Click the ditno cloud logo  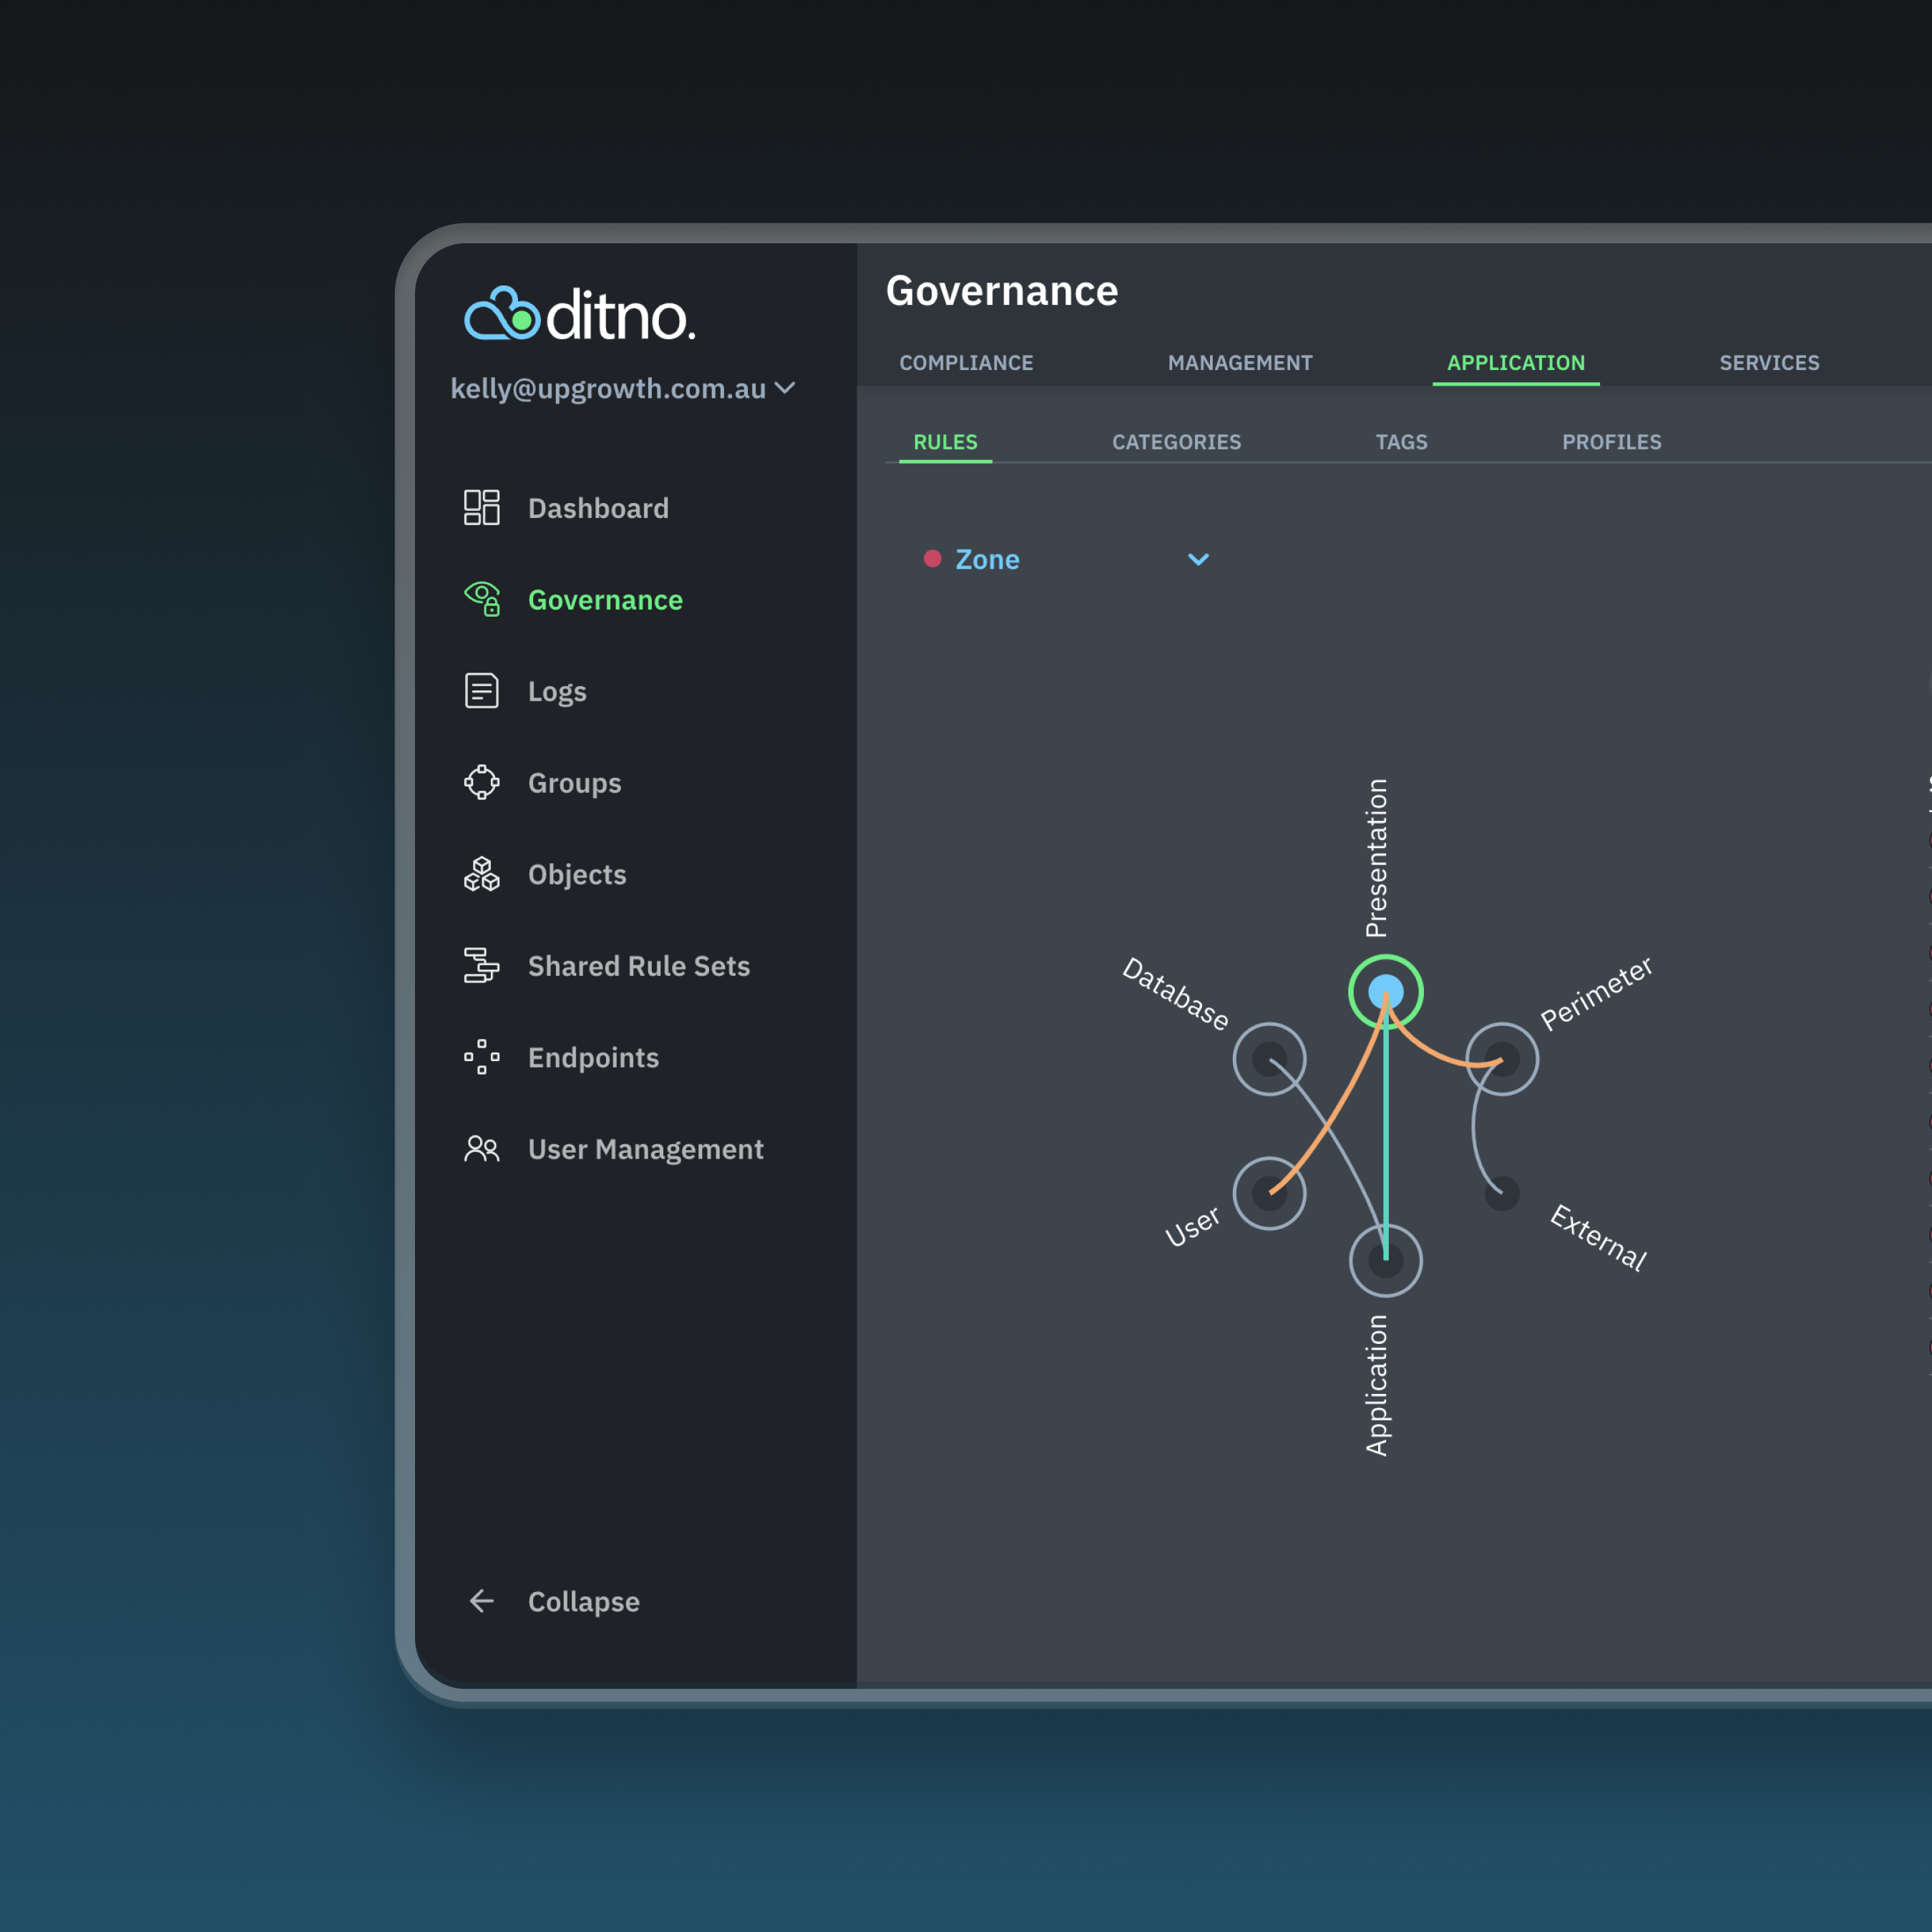[580, 314]
